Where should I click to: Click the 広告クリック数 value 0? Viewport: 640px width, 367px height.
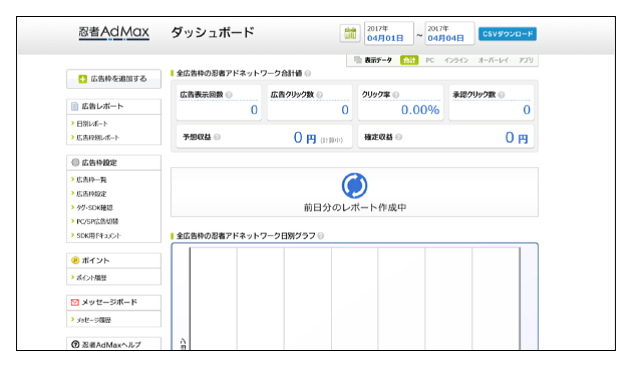(345, 110)
